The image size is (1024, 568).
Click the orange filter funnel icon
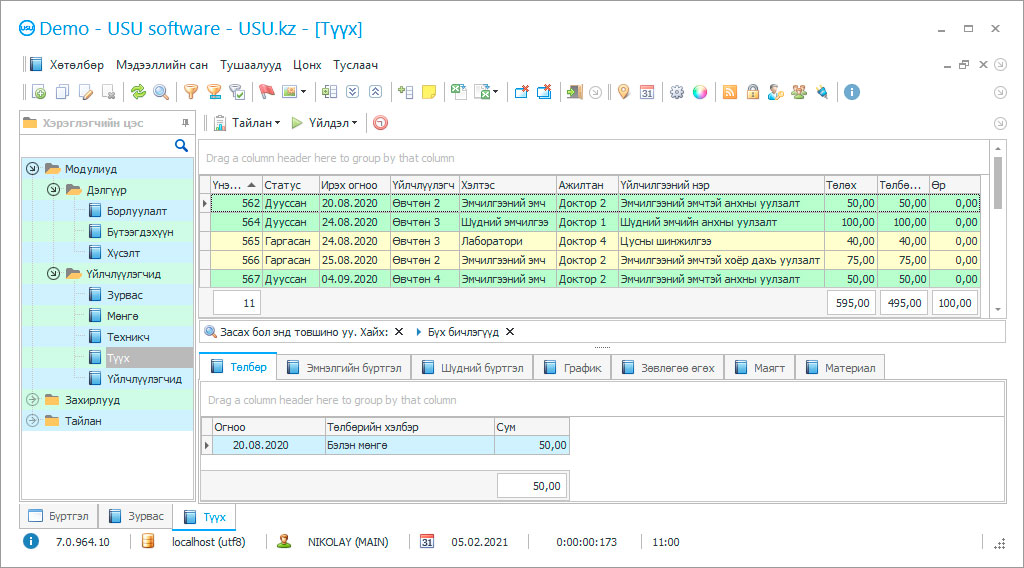190,92
